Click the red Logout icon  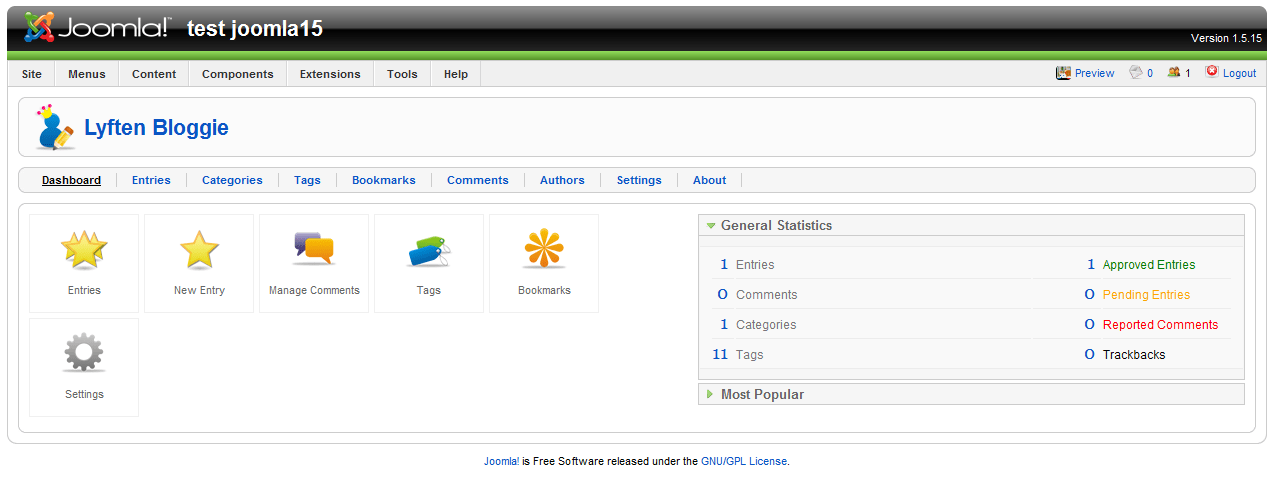pos(1212,72)
